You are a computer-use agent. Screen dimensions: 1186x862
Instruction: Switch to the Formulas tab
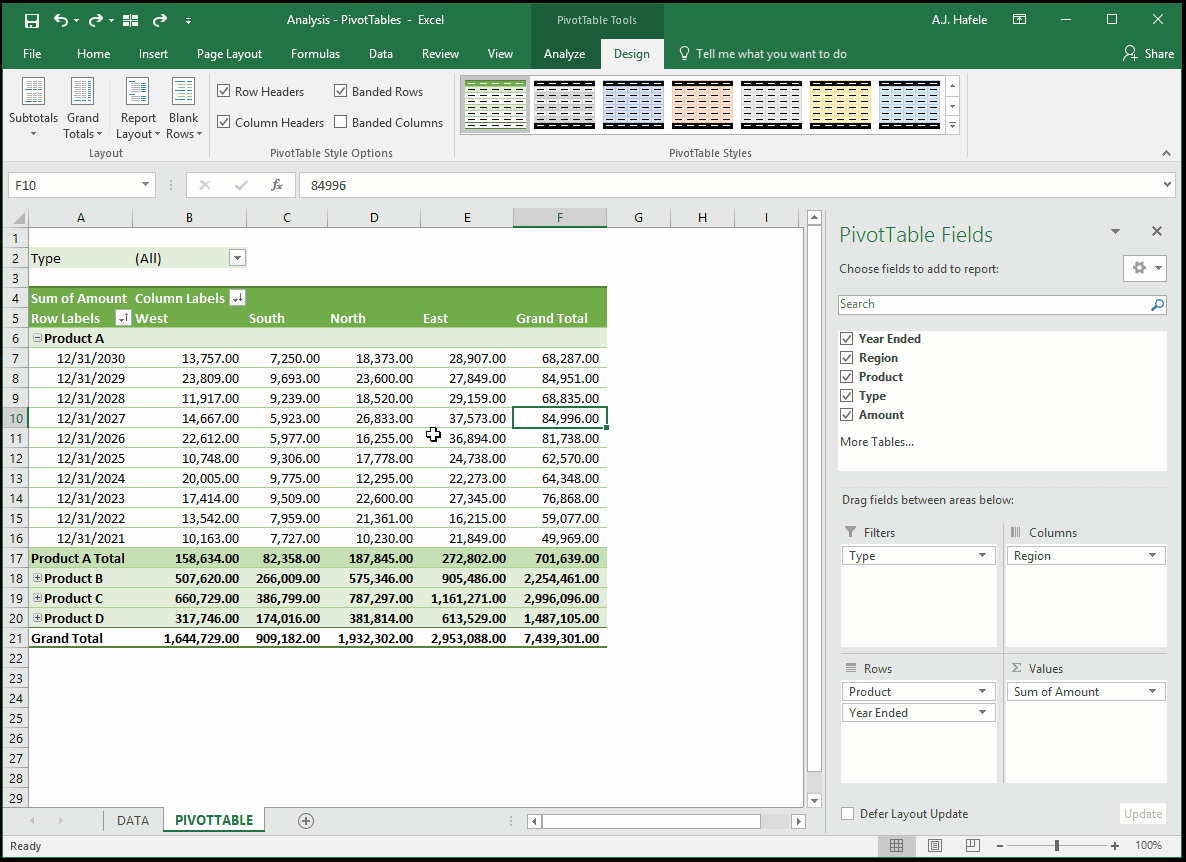click(x=315, y=54)
